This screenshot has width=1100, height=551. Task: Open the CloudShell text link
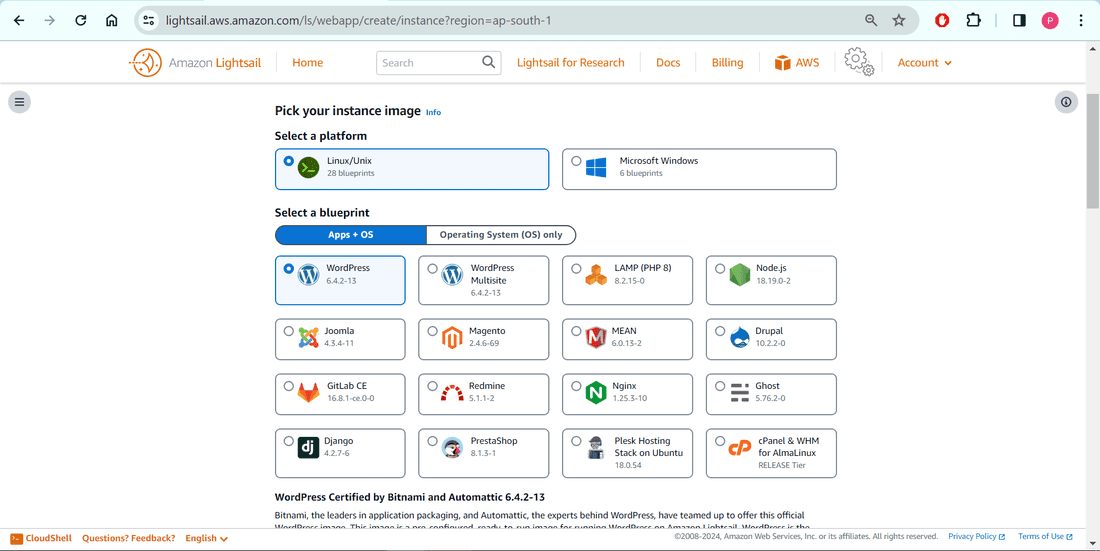[x=48, y=538]
